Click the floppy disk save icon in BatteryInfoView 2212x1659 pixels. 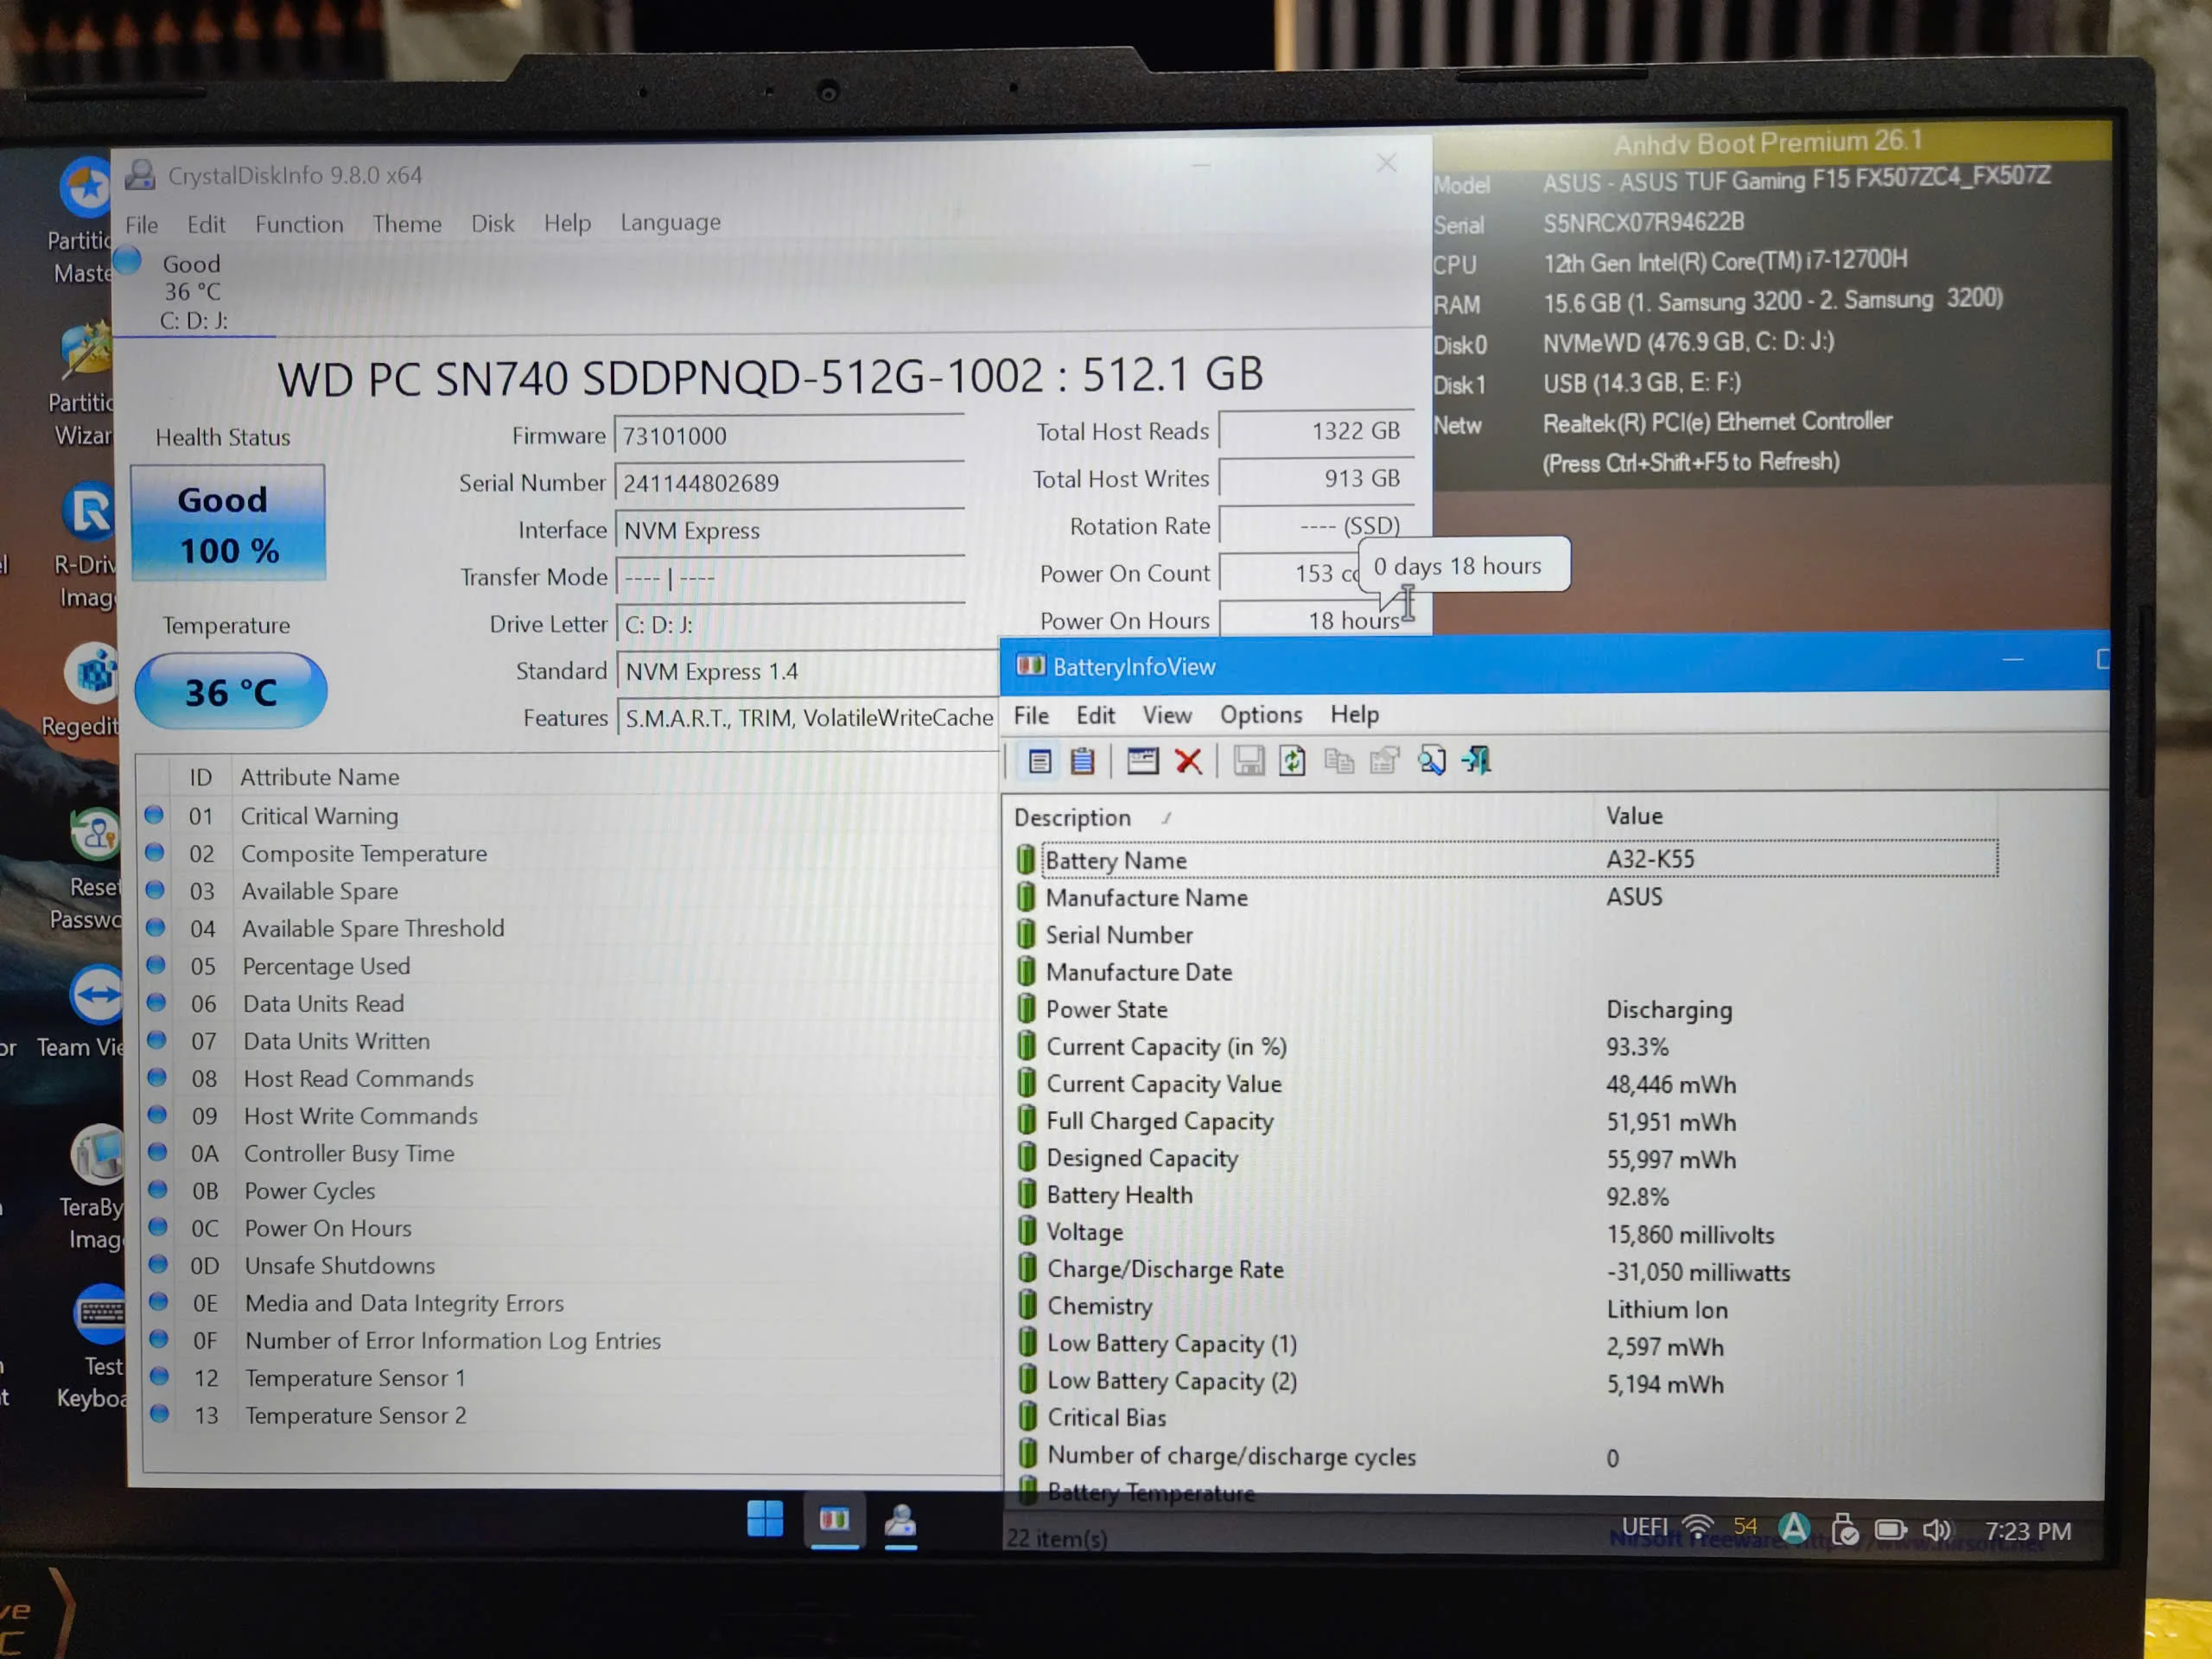(1248, 762)
